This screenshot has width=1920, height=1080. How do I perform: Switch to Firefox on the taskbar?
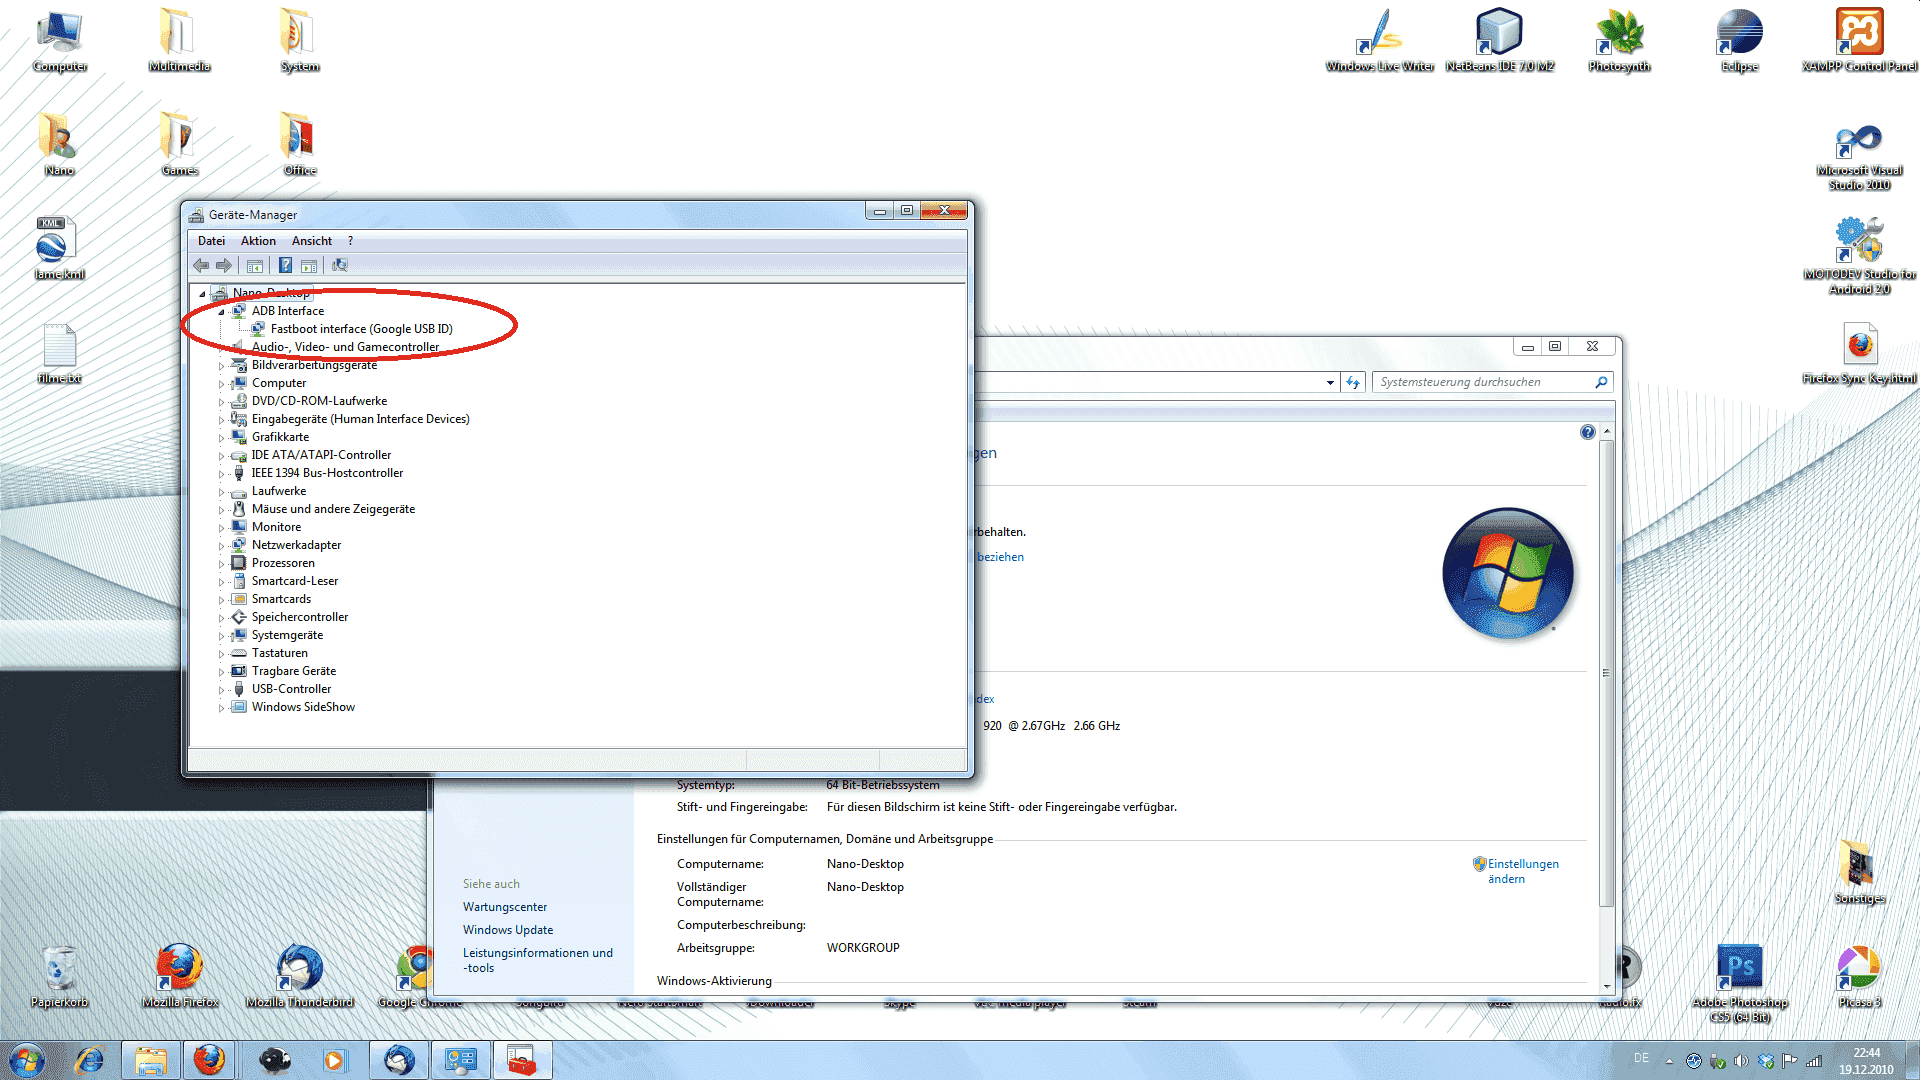(x=209, y=1060)
